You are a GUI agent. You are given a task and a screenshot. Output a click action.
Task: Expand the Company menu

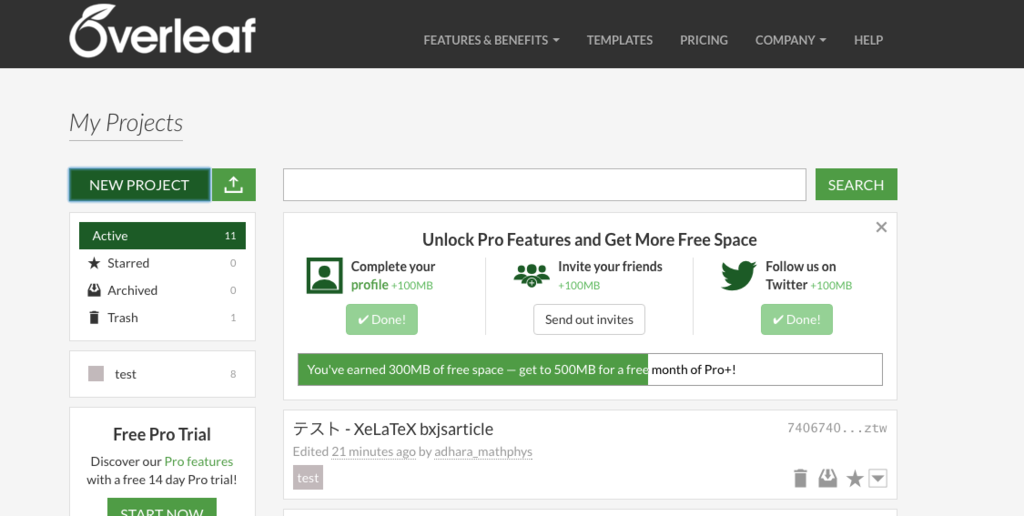pyautogui.click(x=791, y=40)
